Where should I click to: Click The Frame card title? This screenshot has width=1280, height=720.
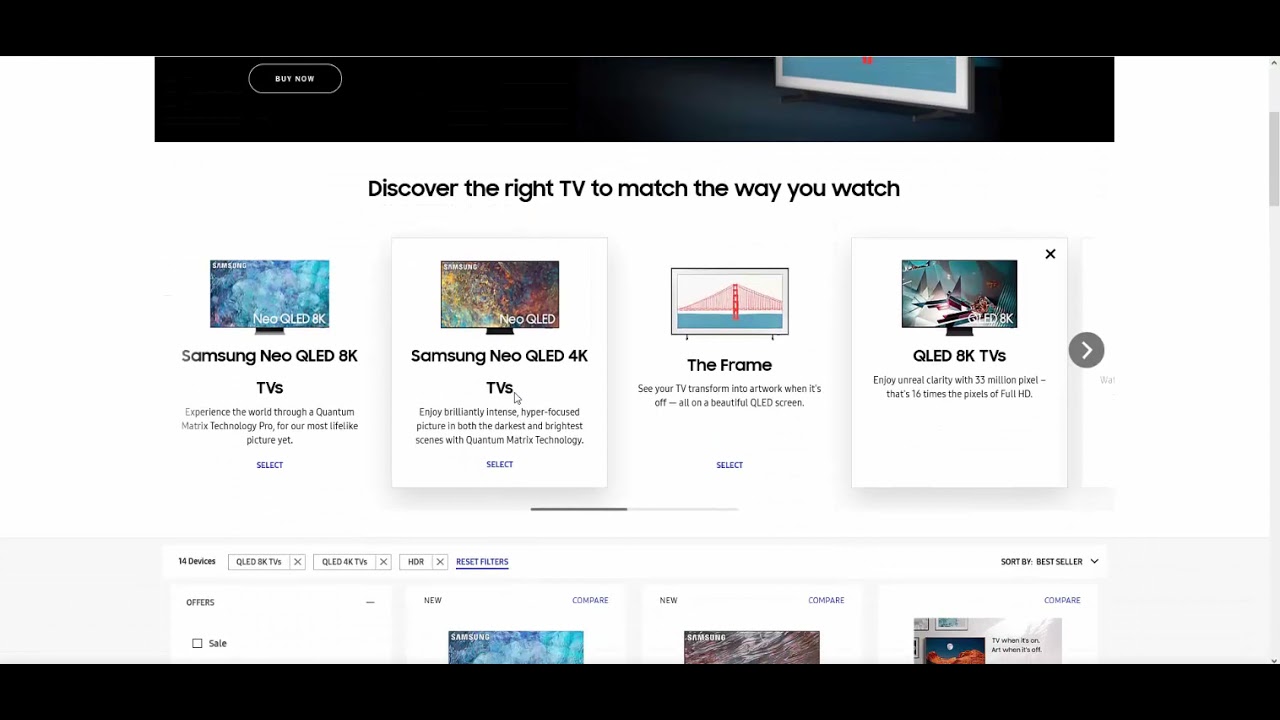click(x=729, y=365)
